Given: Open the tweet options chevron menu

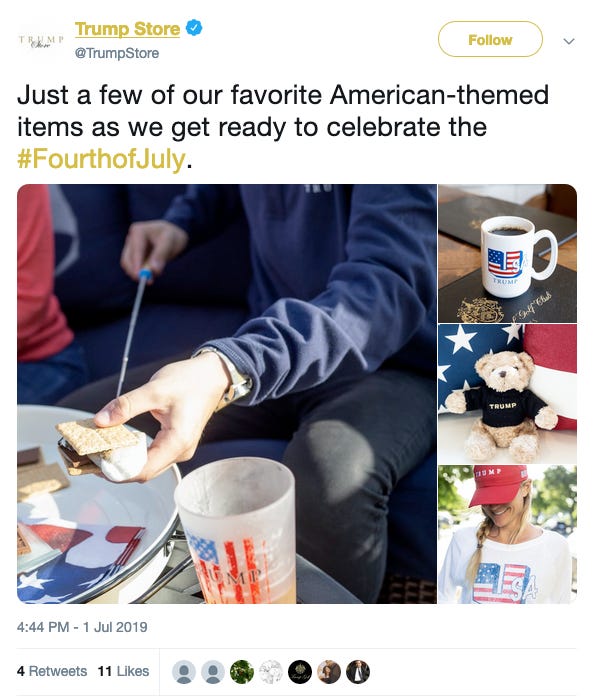Looking at the screenshot, I should (569, 41).
